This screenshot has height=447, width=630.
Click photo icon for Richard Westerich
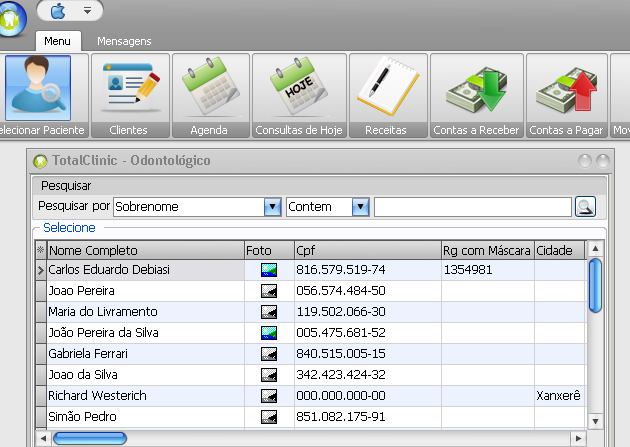pos(269,396)
